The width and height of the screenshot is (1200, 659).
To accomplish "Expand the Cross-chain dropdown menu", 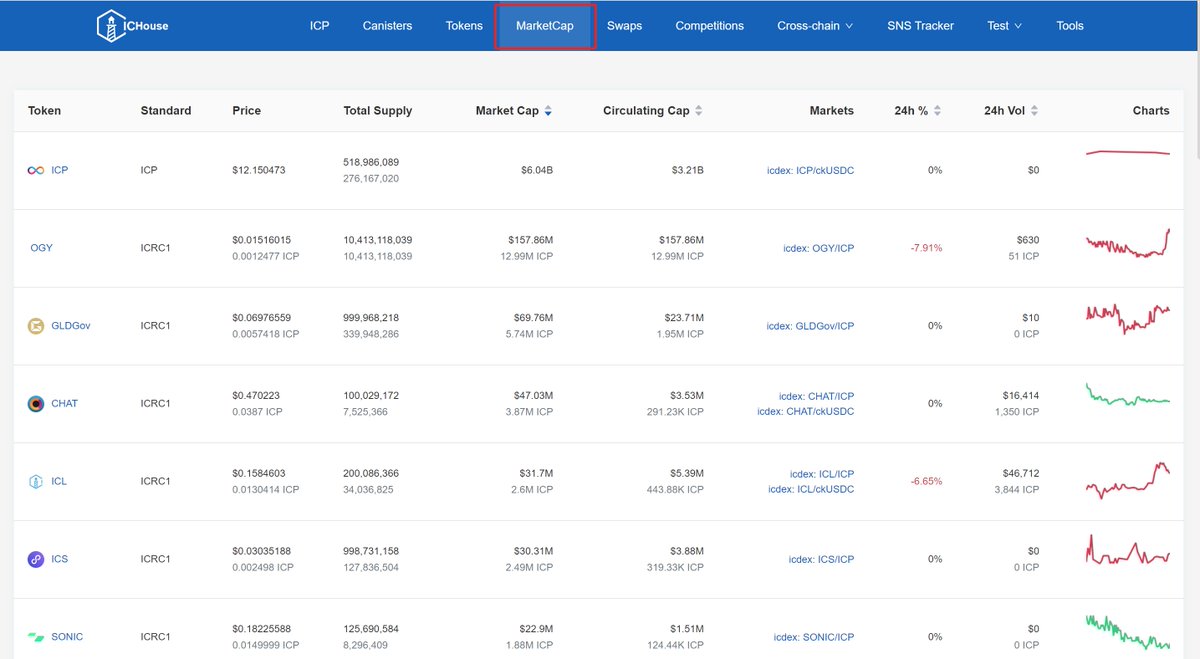I will [x=815, y=26].
